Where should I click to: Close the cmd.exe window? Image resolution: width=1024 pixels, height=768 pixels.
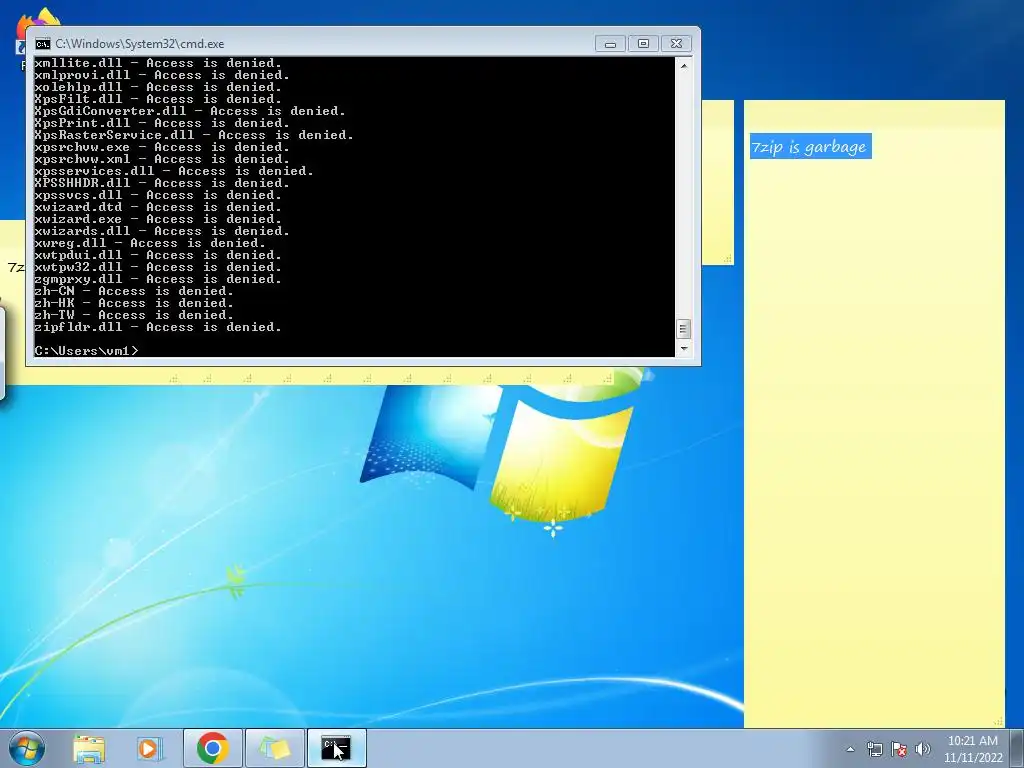(677, 44)
